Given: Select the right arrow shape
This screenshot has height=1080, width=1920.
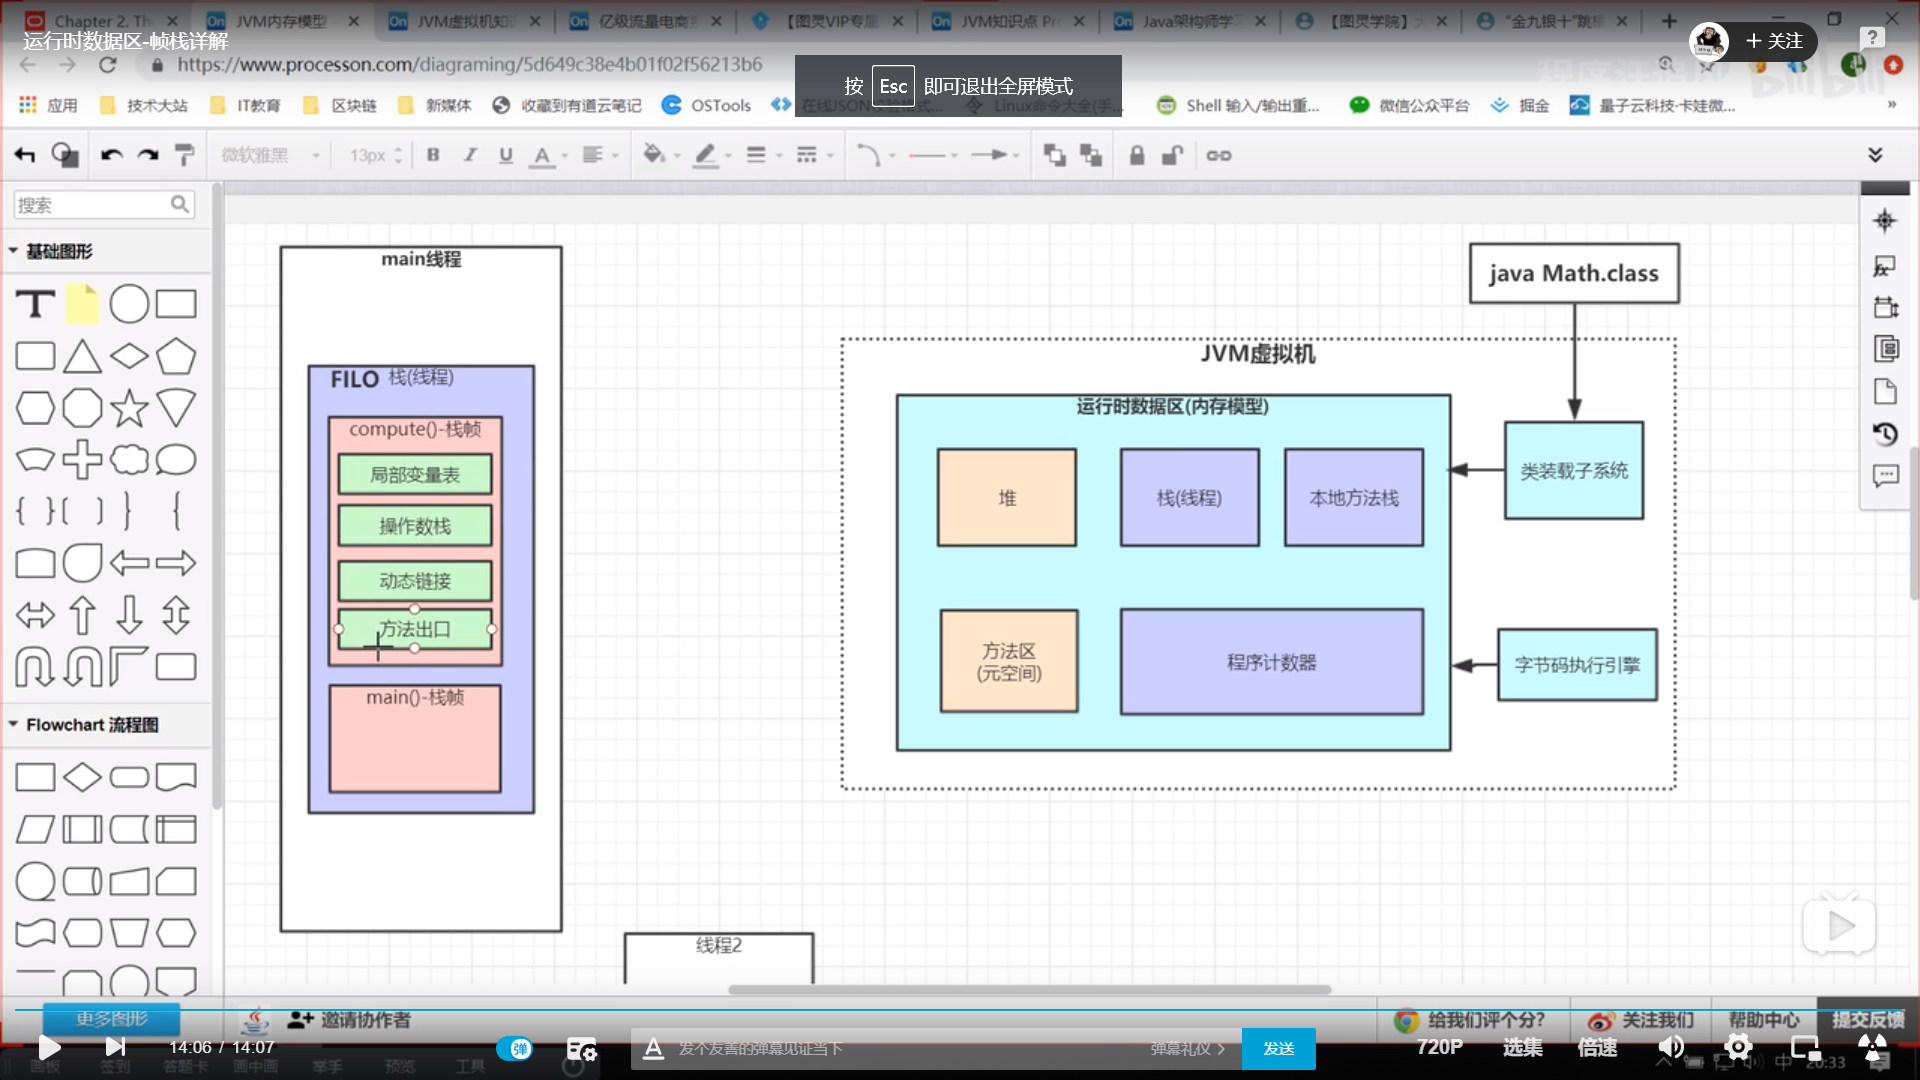Looking at the screenshot, I should 176,563.
